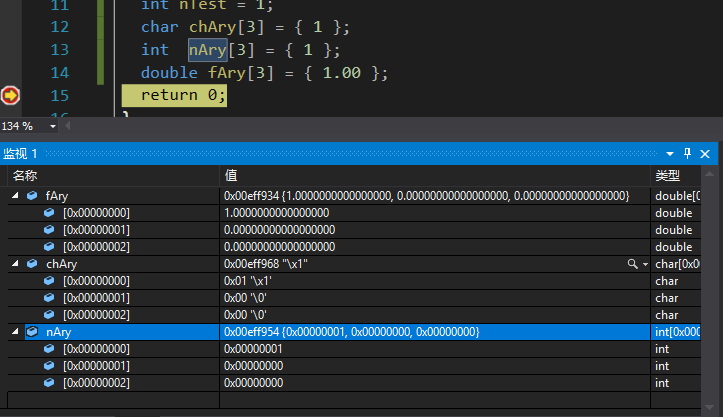Click the chAry identifier on line 12
This screenshot has height=417, width=723.
tap(213, 27)
